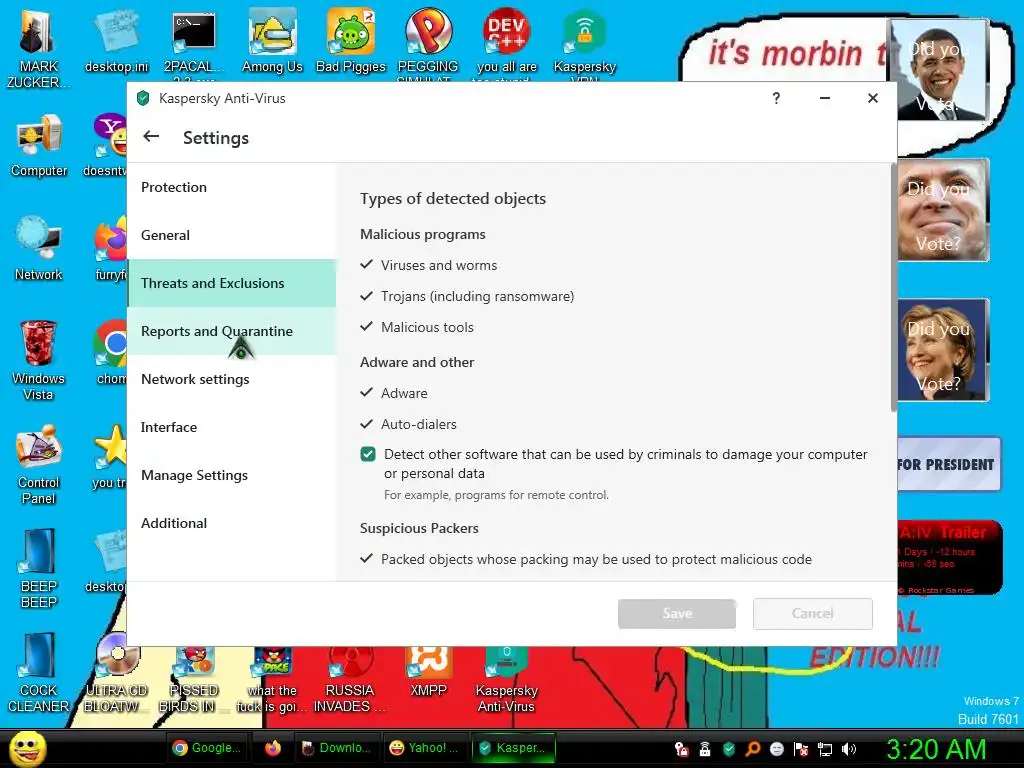
Task: Open Network settings section
Action: (x=232, y=379)
